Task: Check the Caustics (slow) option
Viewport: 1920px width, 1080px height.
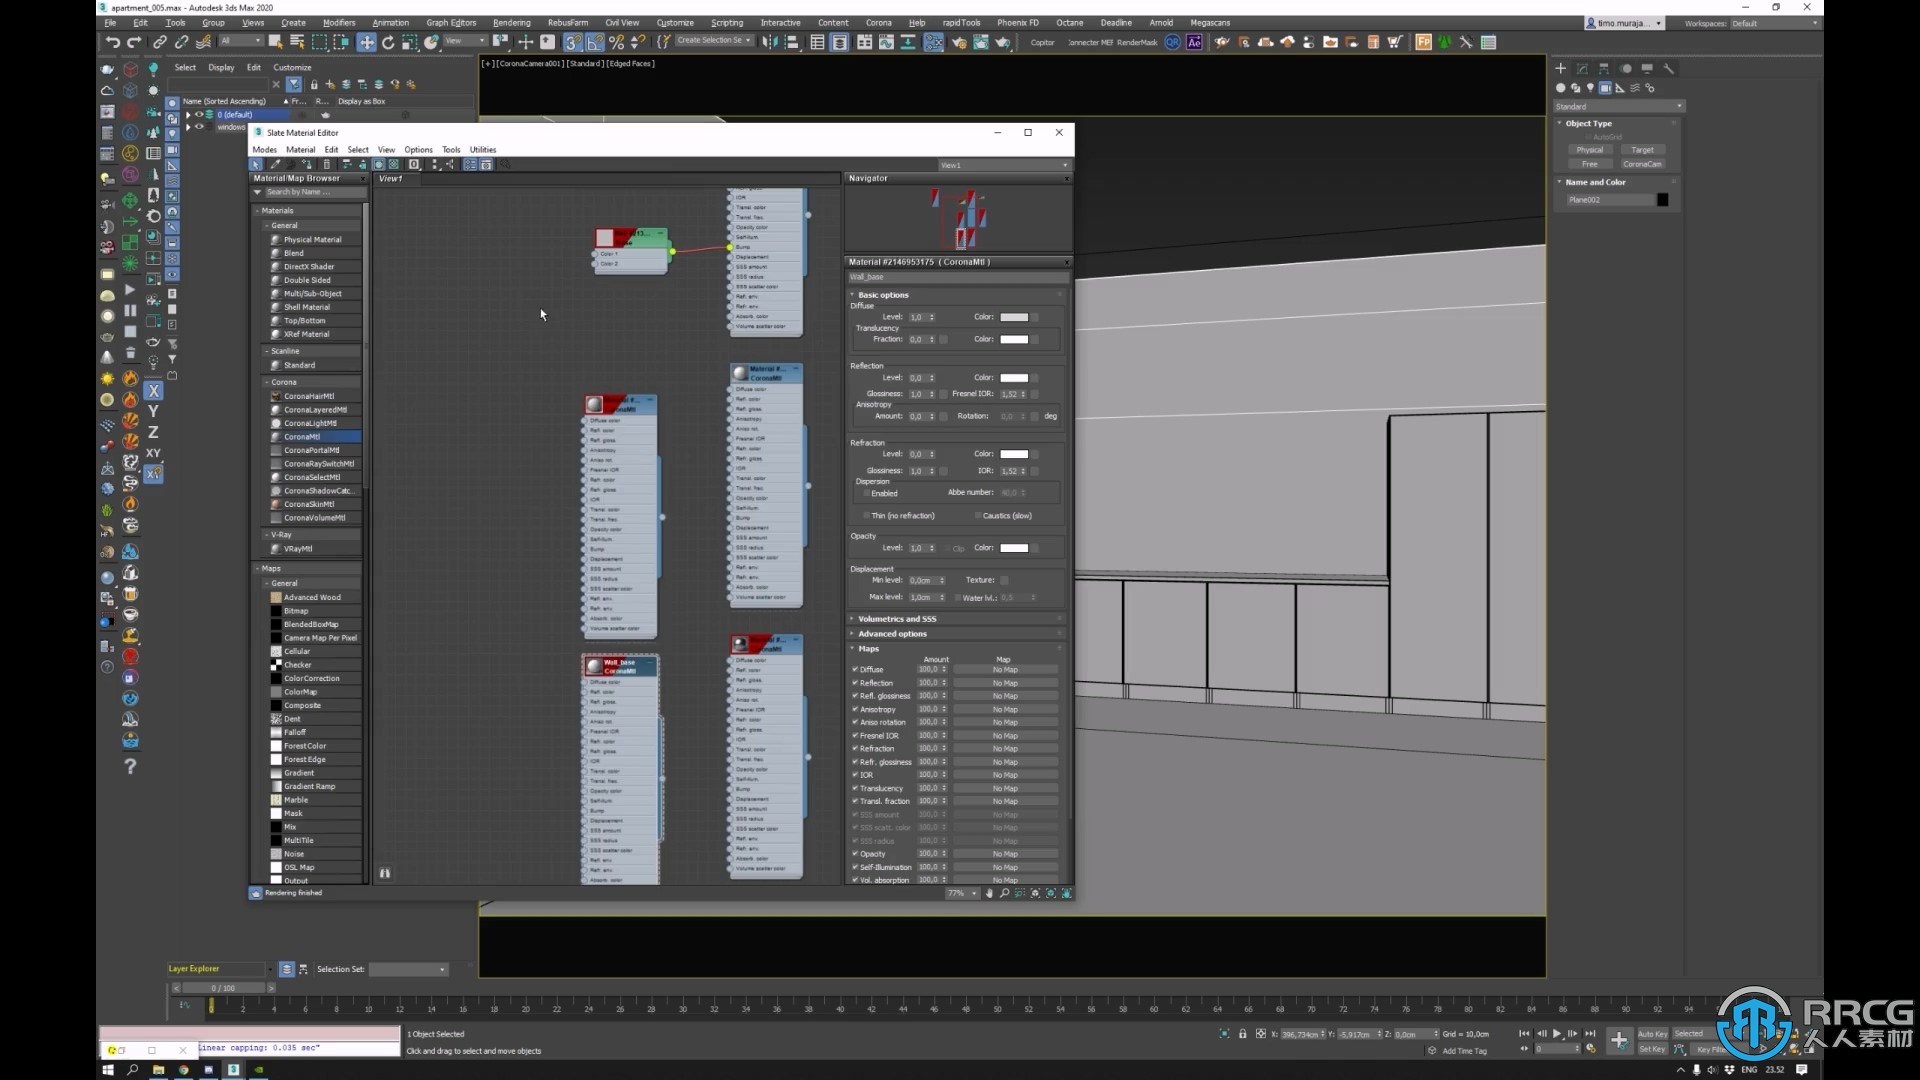Action: click(977, 516)
